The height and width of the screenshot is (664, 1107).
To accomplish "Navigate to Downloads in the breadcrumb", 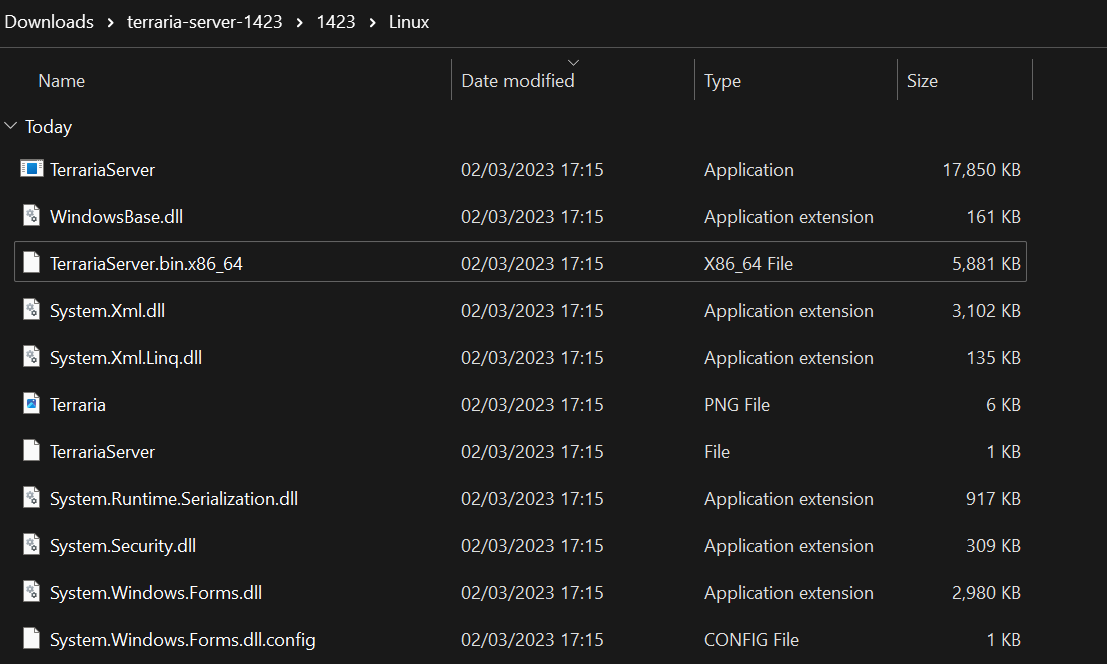I will (49, 22).
